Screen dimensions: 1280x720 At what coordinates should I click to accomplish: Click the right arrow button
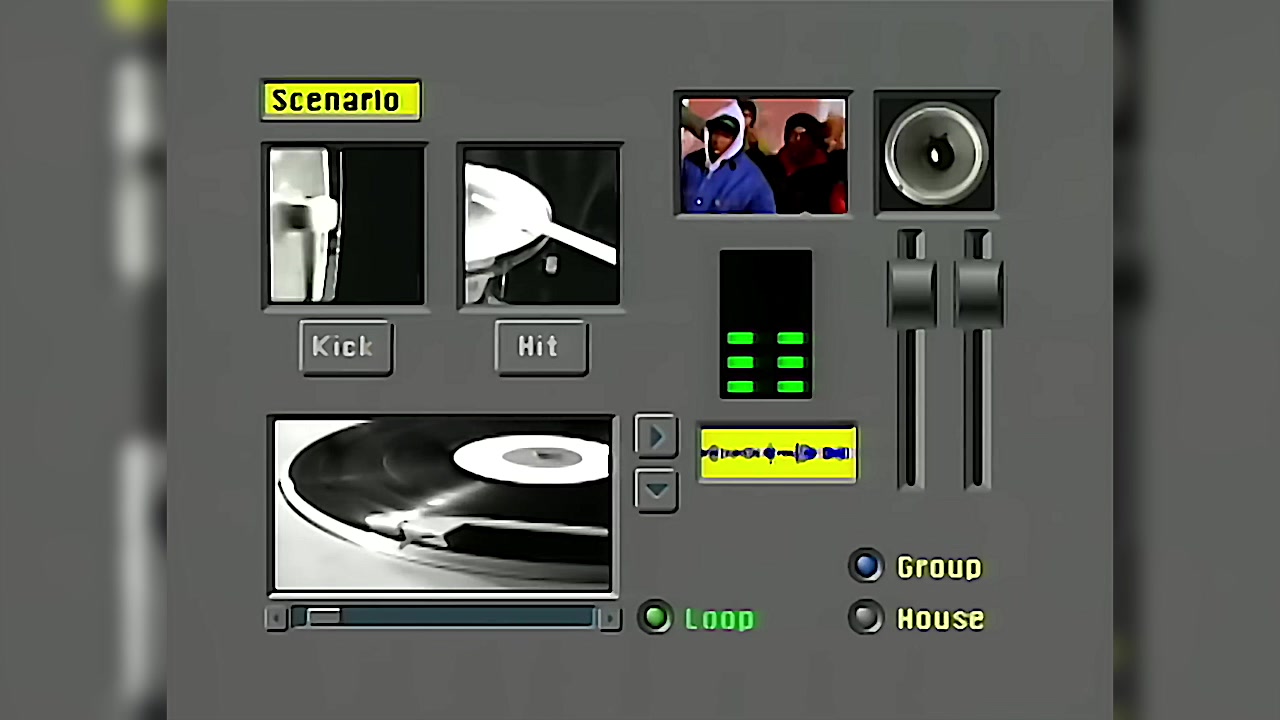pos(656,437)
